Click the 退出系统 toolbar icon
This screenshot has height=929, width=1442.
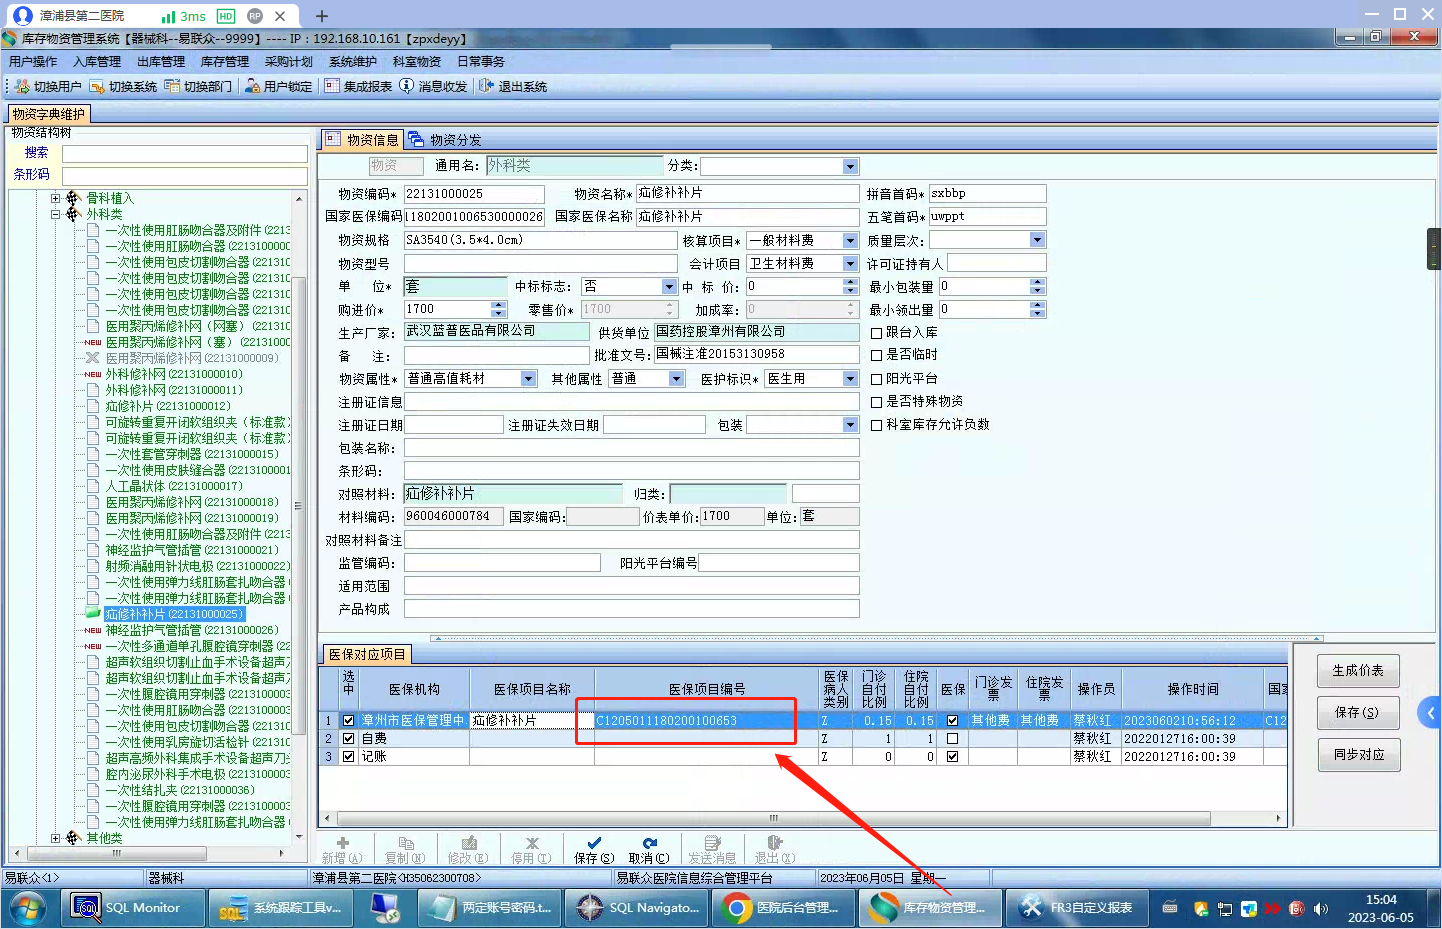tap(487, 87)
